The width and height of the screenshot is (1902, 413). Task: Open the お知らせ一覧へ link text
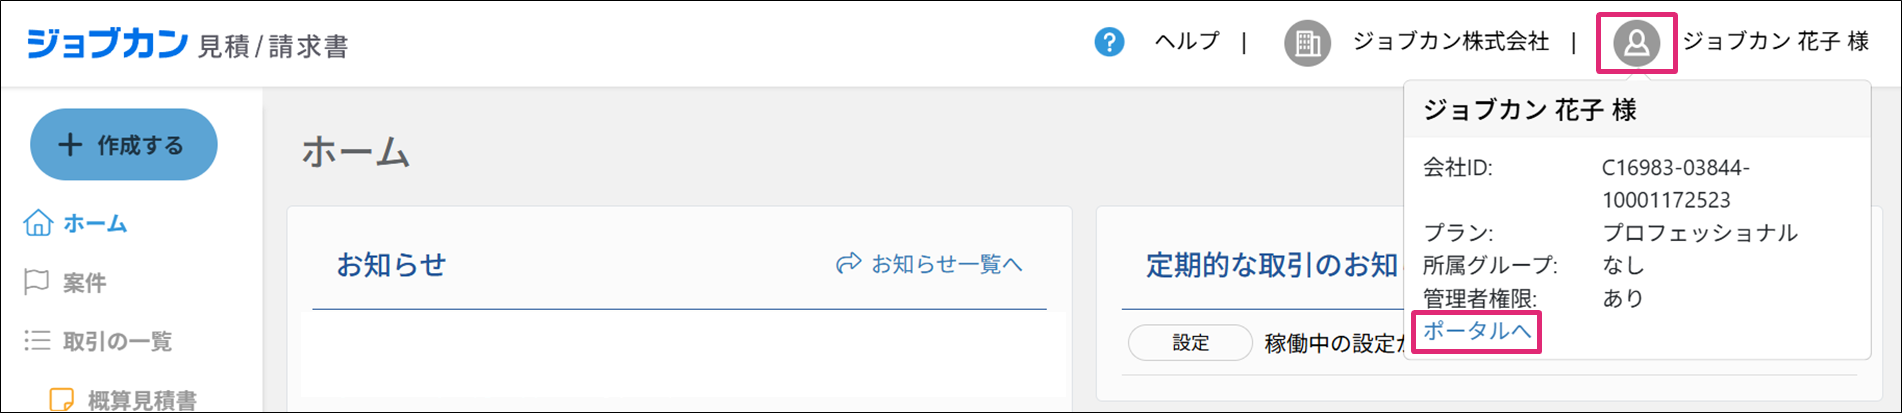[946, 264]
